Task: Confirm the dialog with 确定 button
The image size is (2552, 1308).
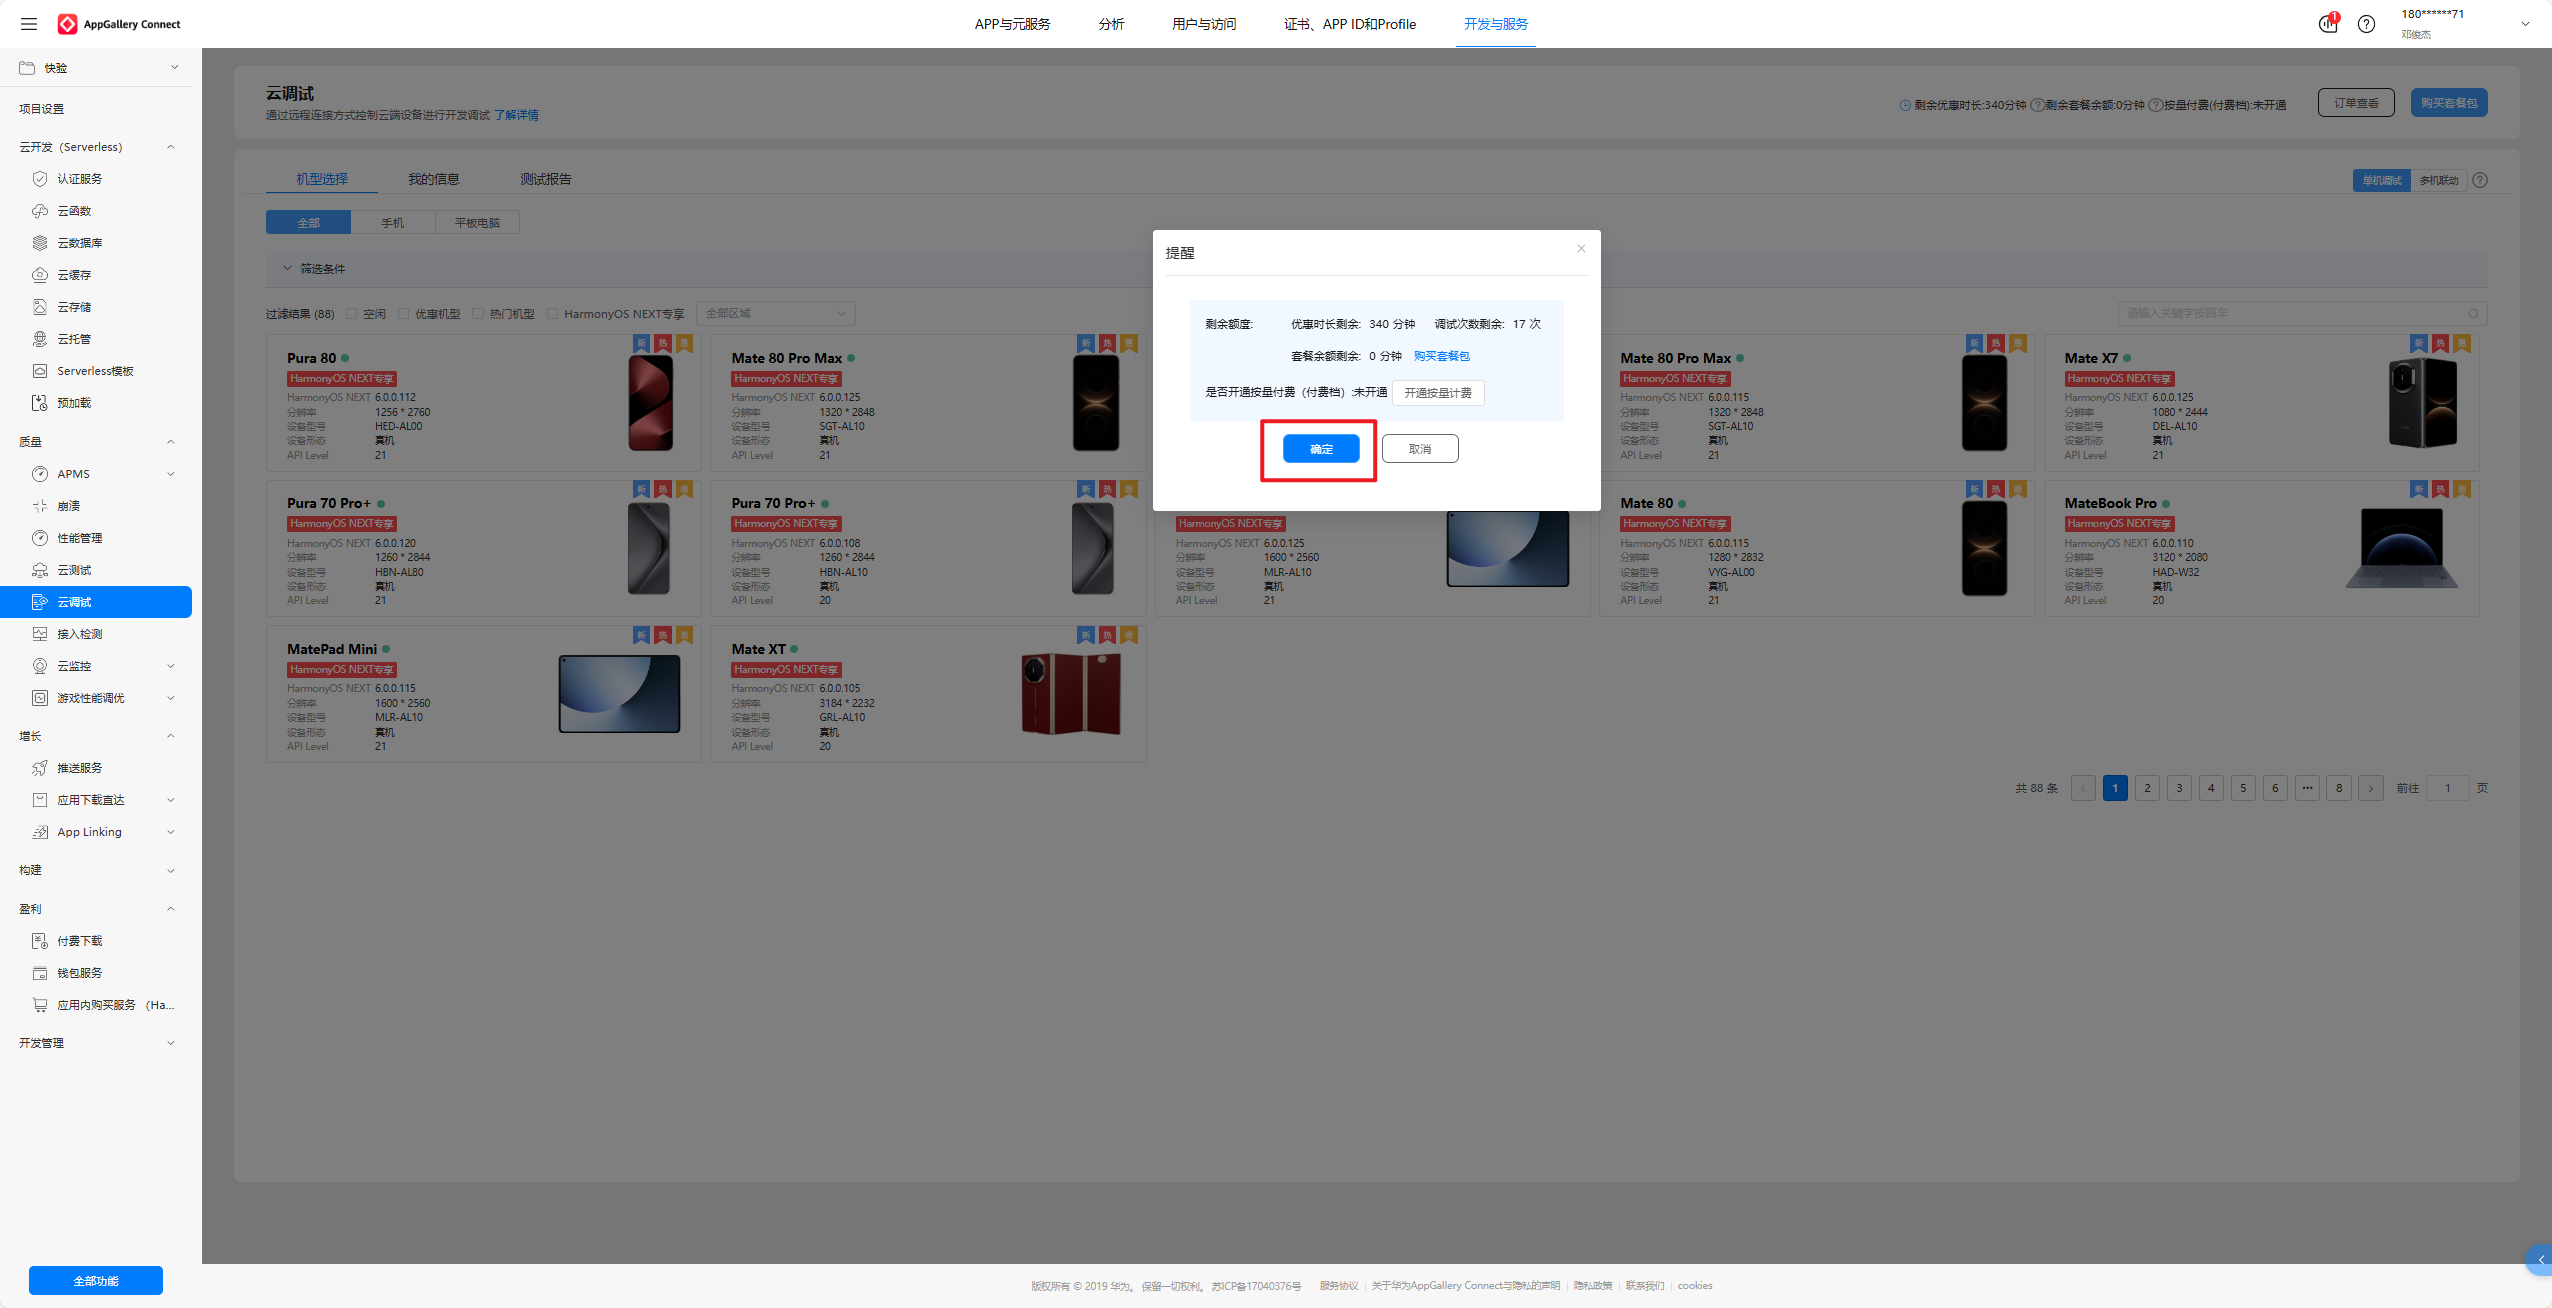Action: click(1320, 449)
